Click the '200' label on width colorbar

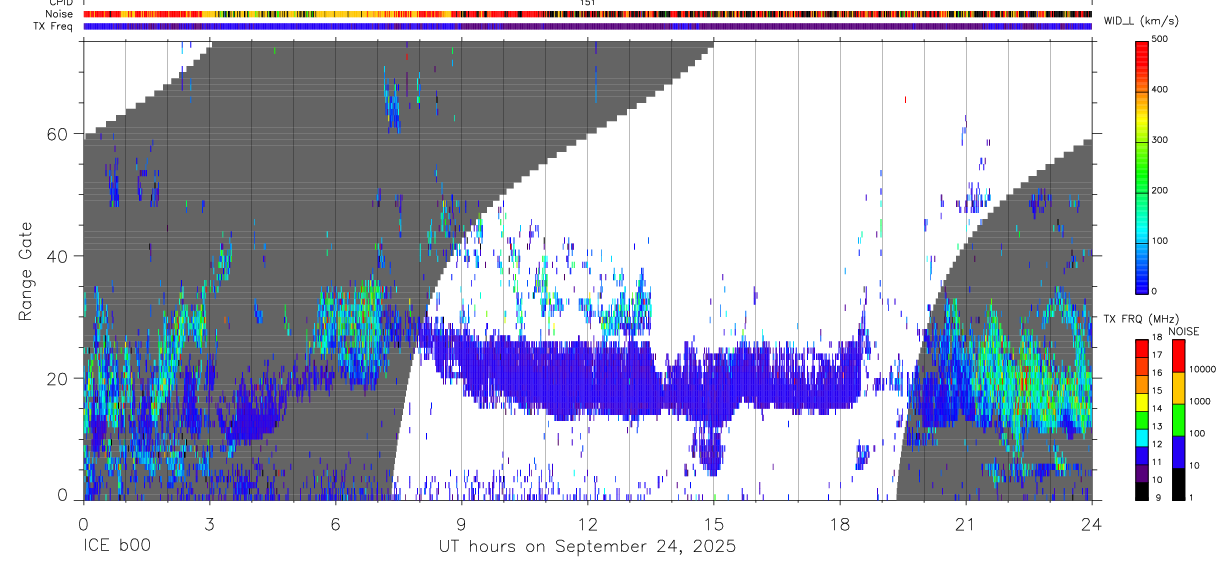point(1162,190)
